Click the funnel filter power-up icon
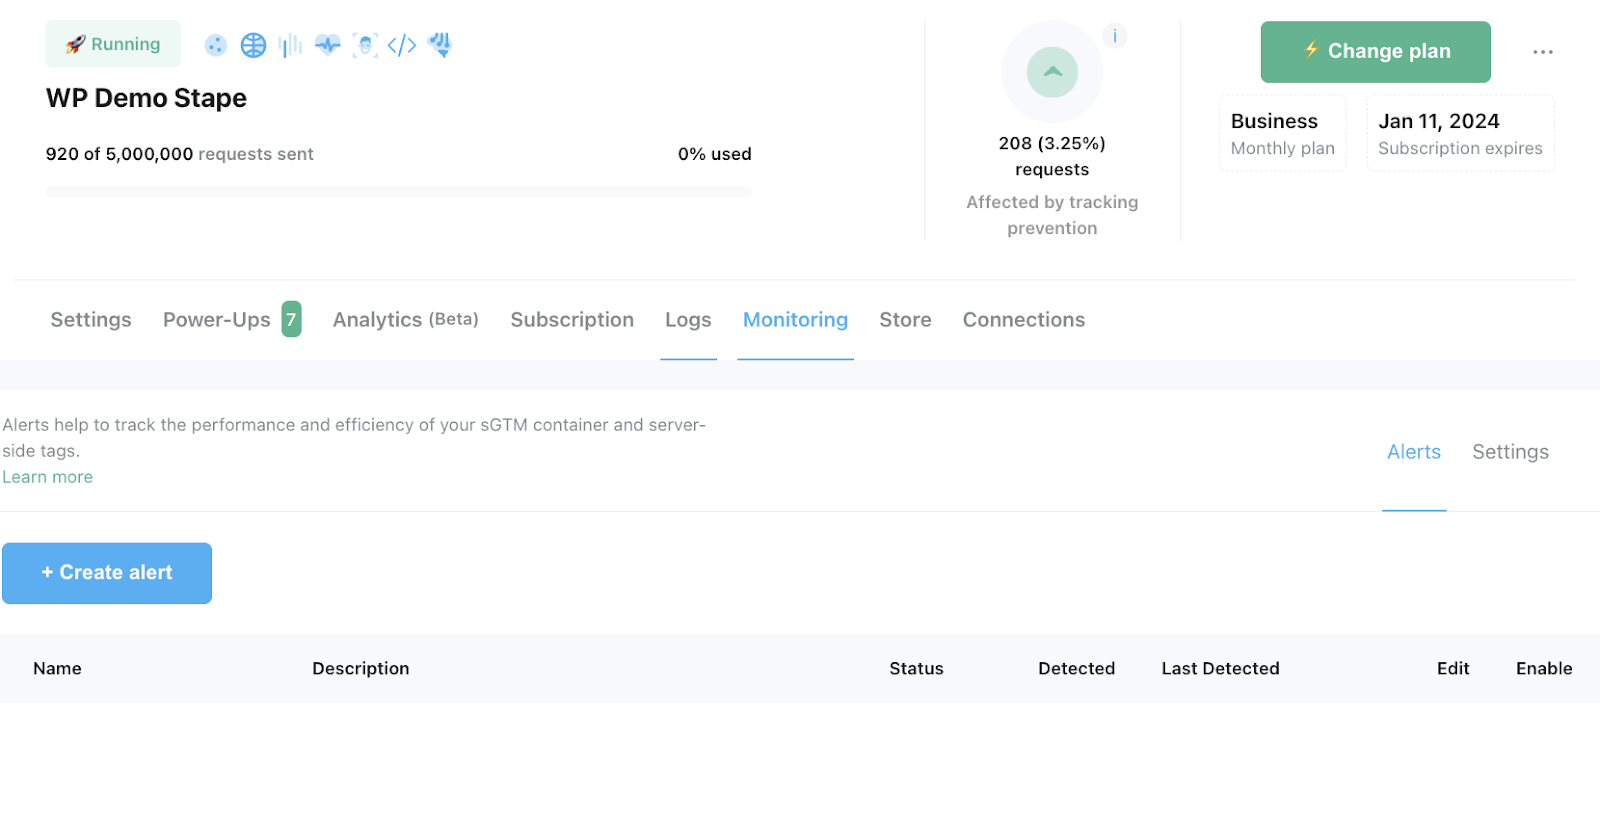1600x821 pixels. click(440, 45)
